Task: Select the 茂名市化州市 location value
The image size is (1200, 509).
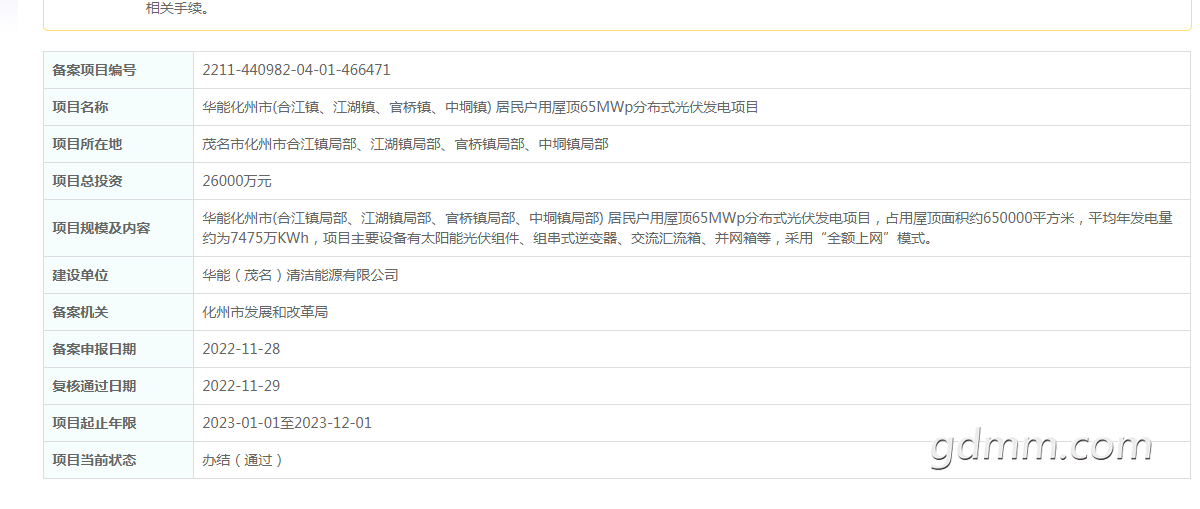Action: [x=405, y=144]
